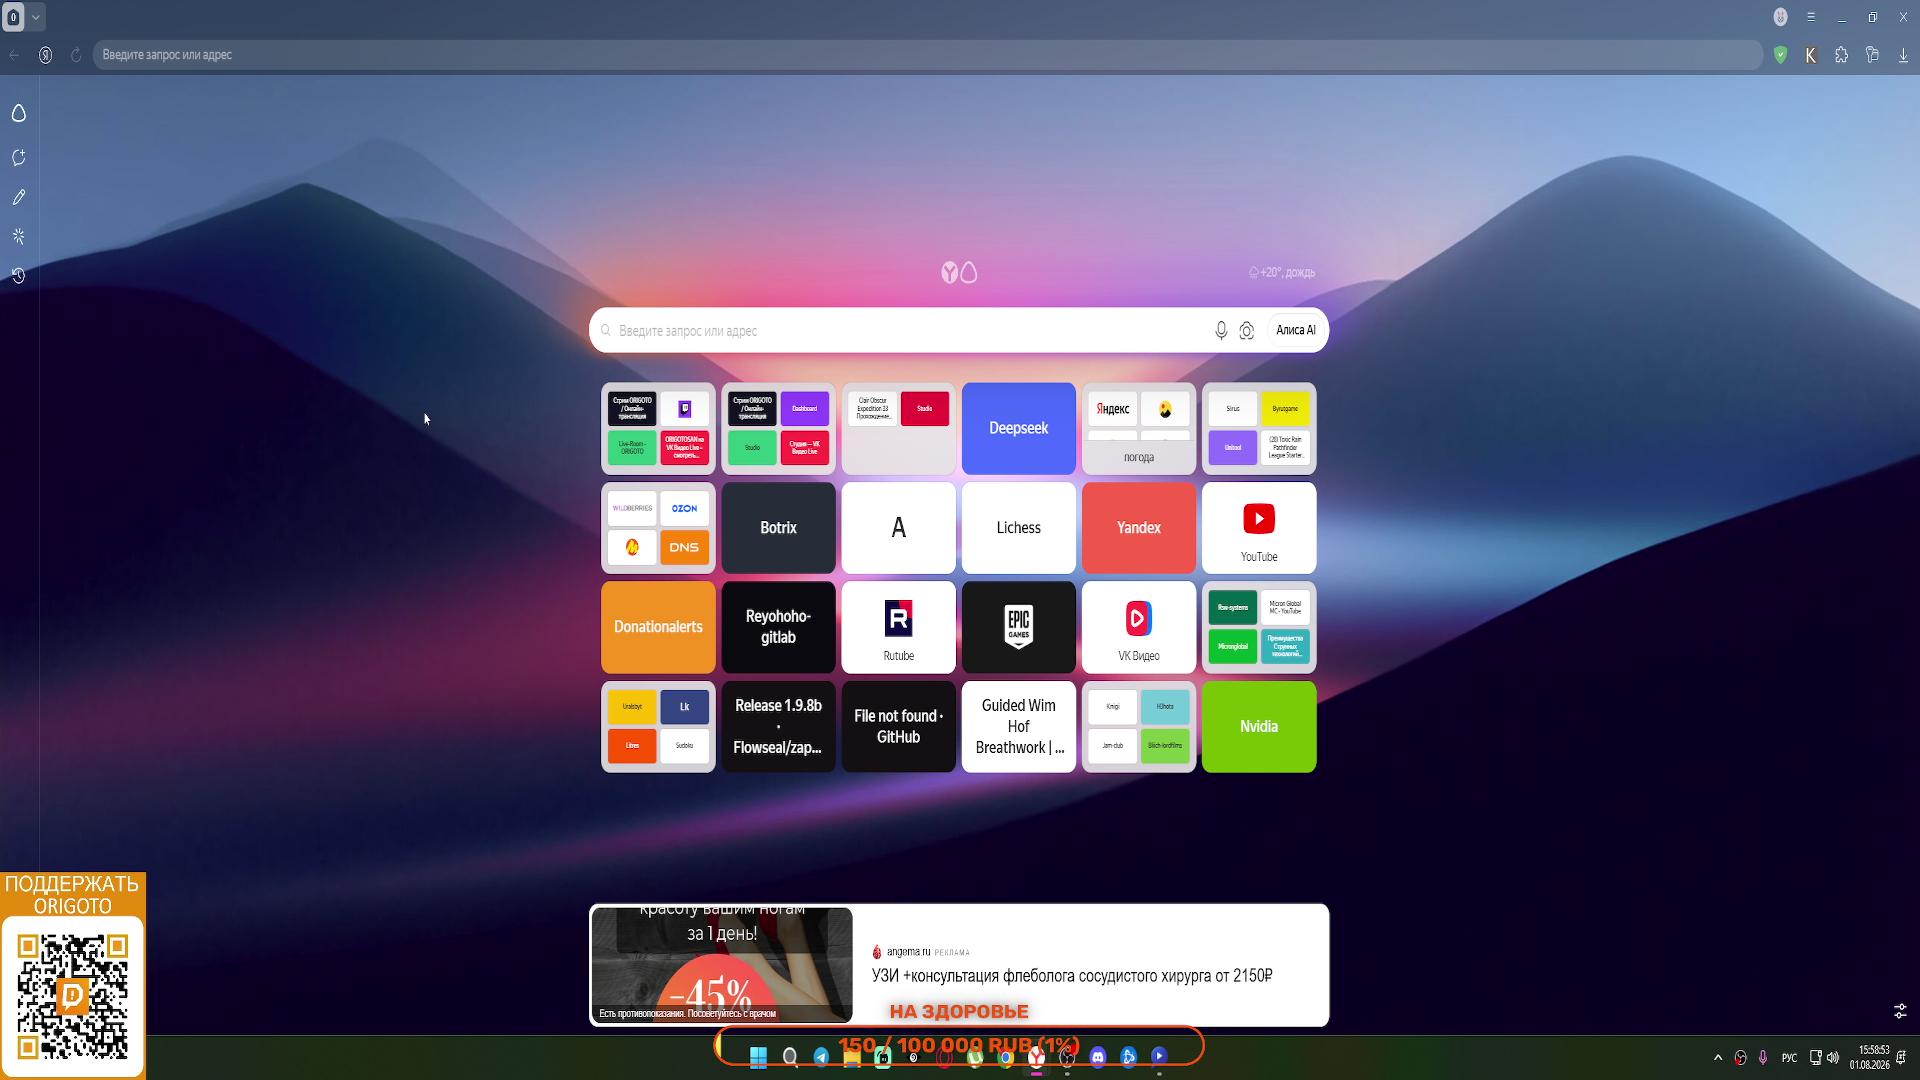Open the Yandex browser hamburger menu
Screen dimensions: 1920x1080
coord(1811,17)
